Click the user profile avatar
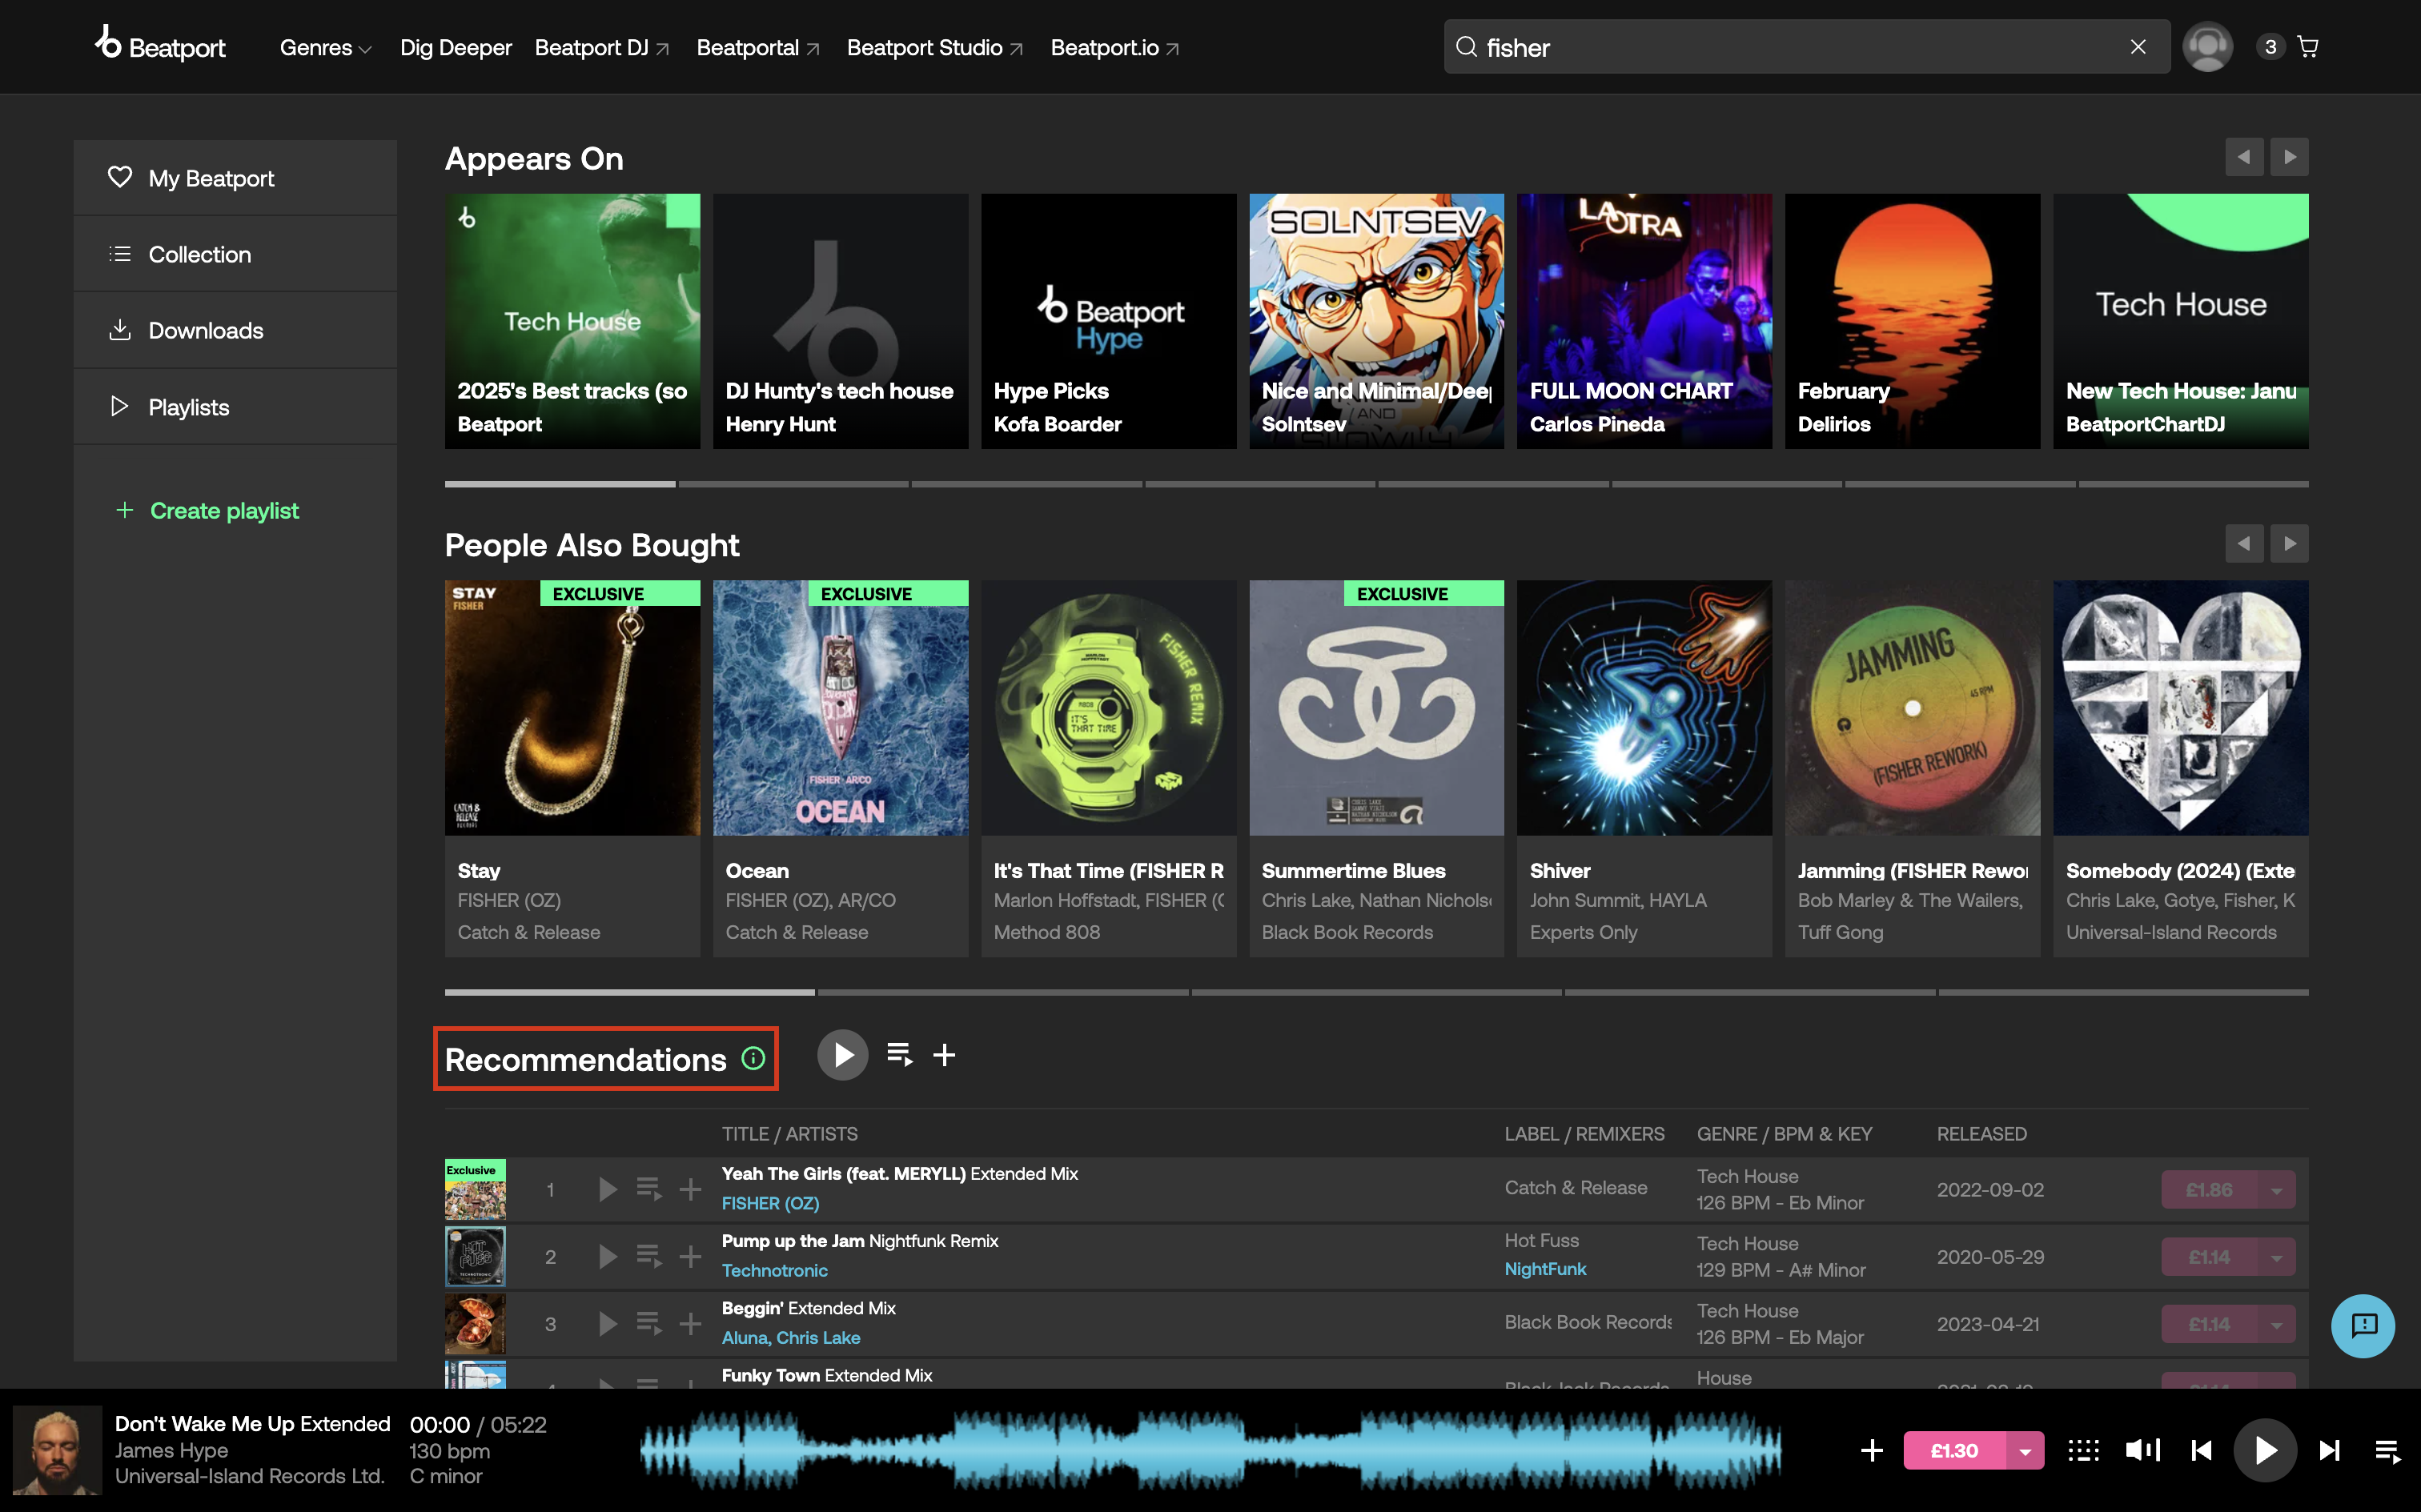The height and width of the screenshot is (1512, 2421). (2207, 47)
